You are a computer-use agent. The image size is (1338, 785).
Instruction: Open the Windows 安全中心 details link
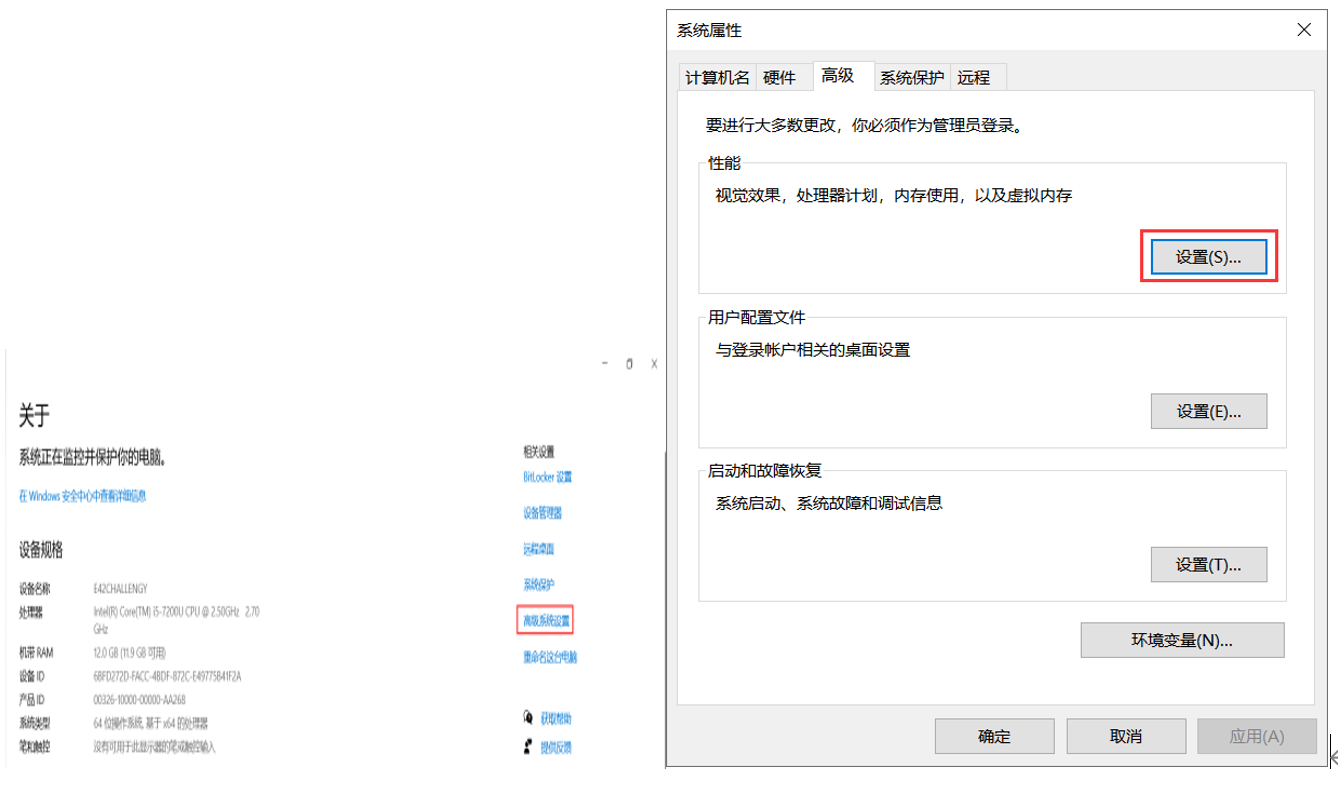click(82, 496)
